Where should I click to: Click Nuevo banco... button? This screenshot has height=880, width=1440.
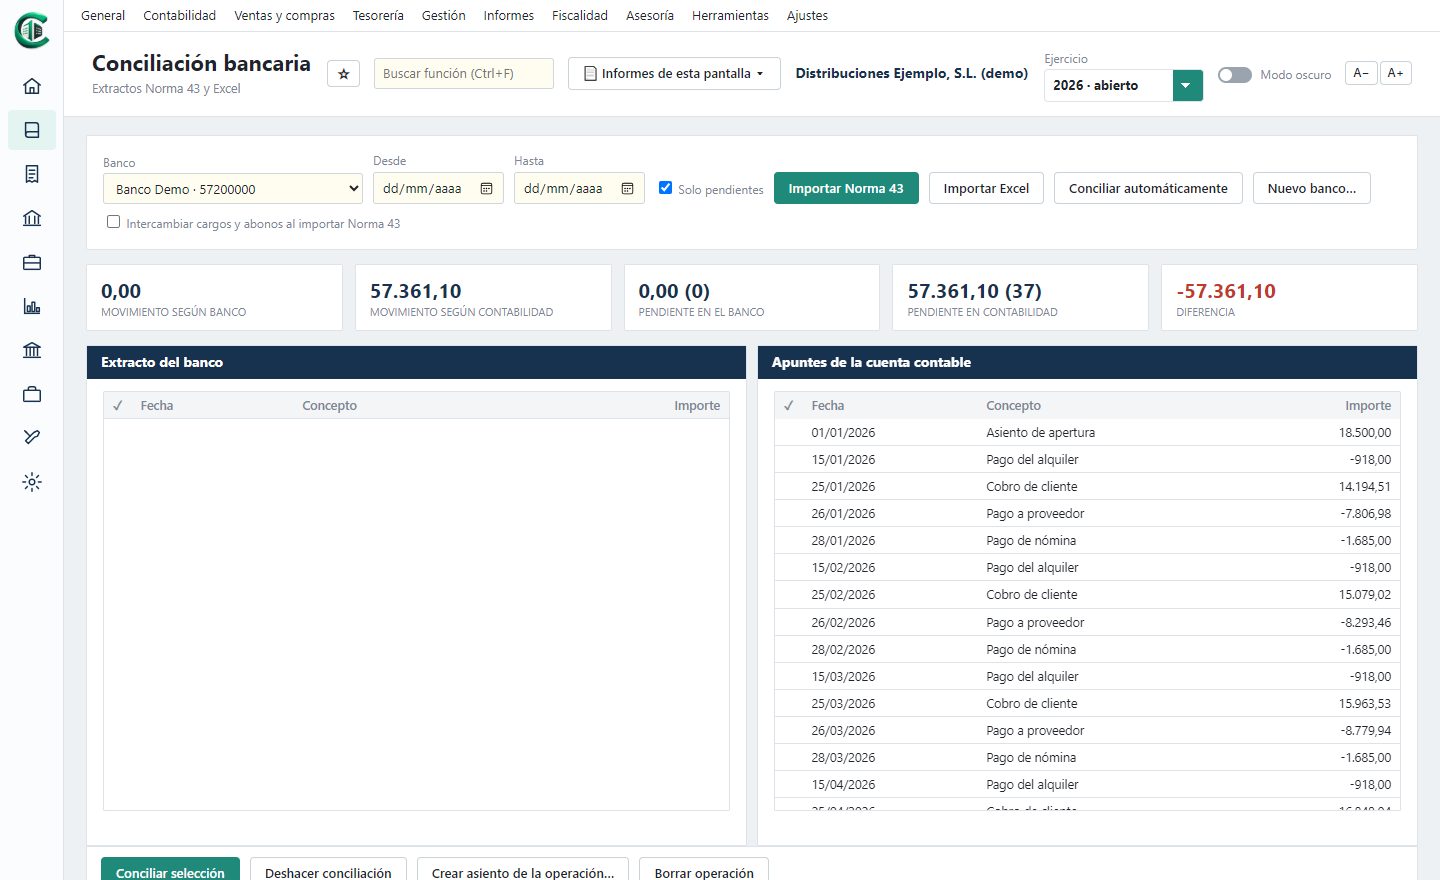1312,188
